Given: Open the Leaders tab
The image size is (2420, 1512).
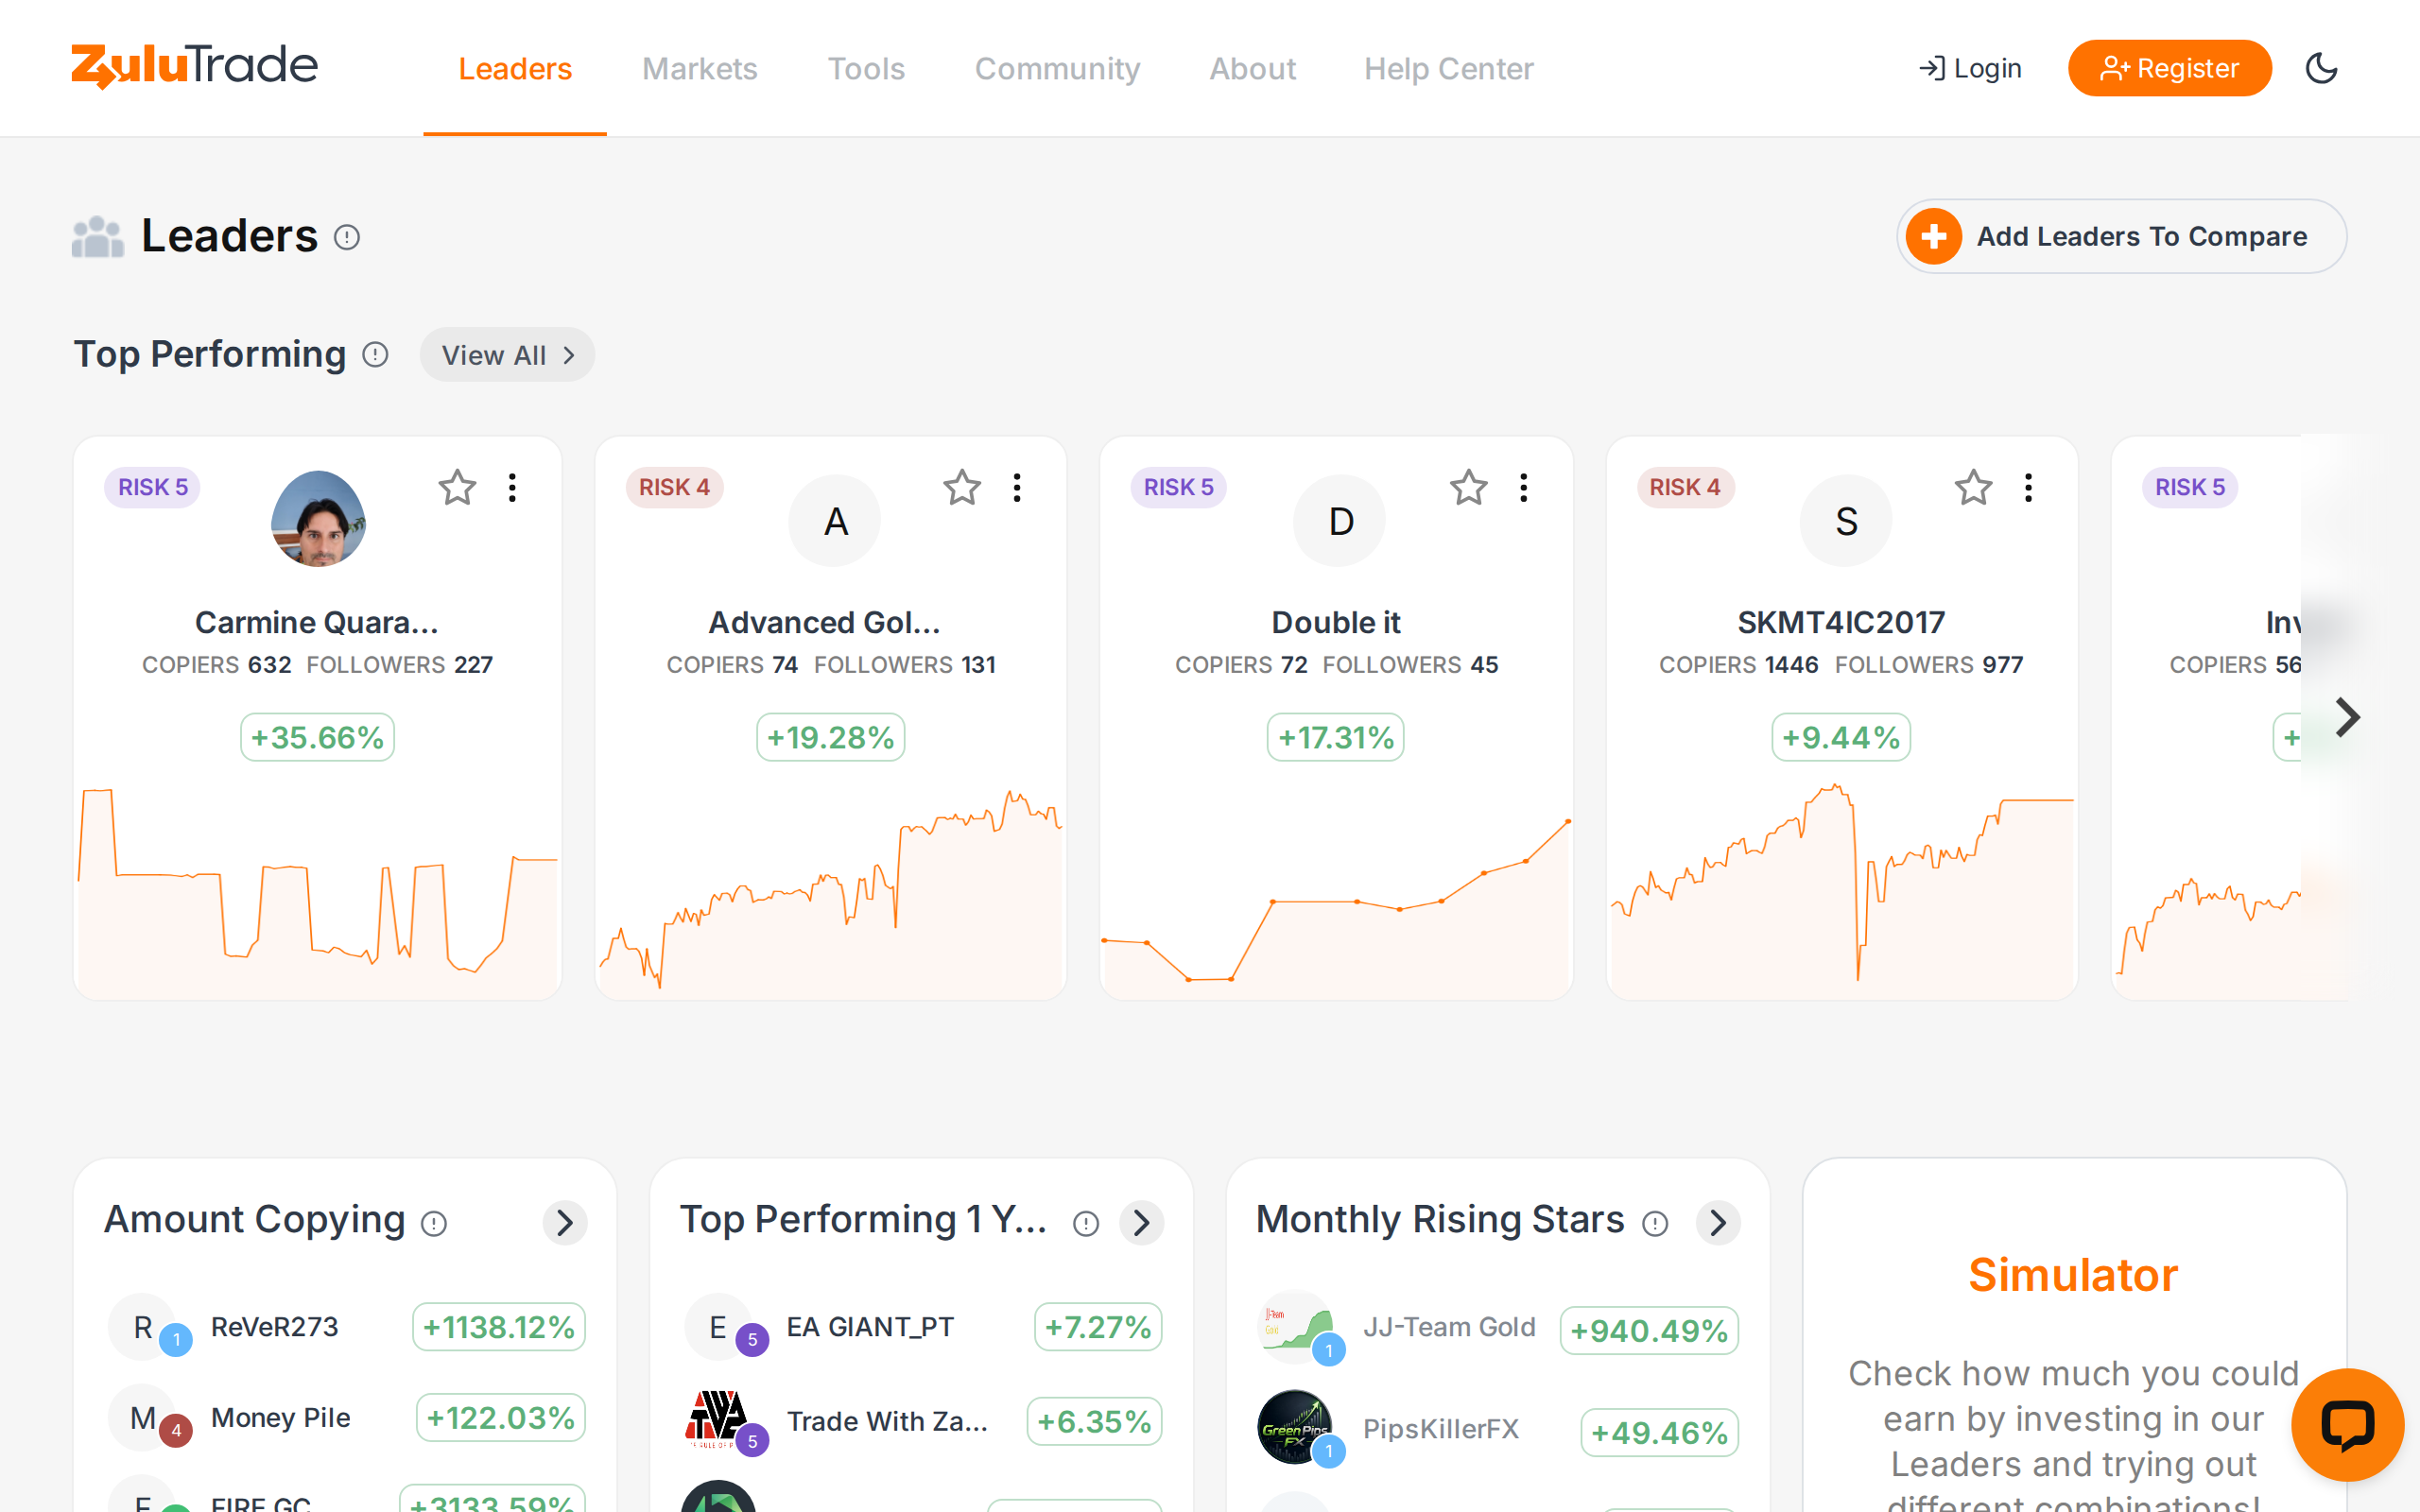Looking at the screenshot, I should [x=515, y=68].
